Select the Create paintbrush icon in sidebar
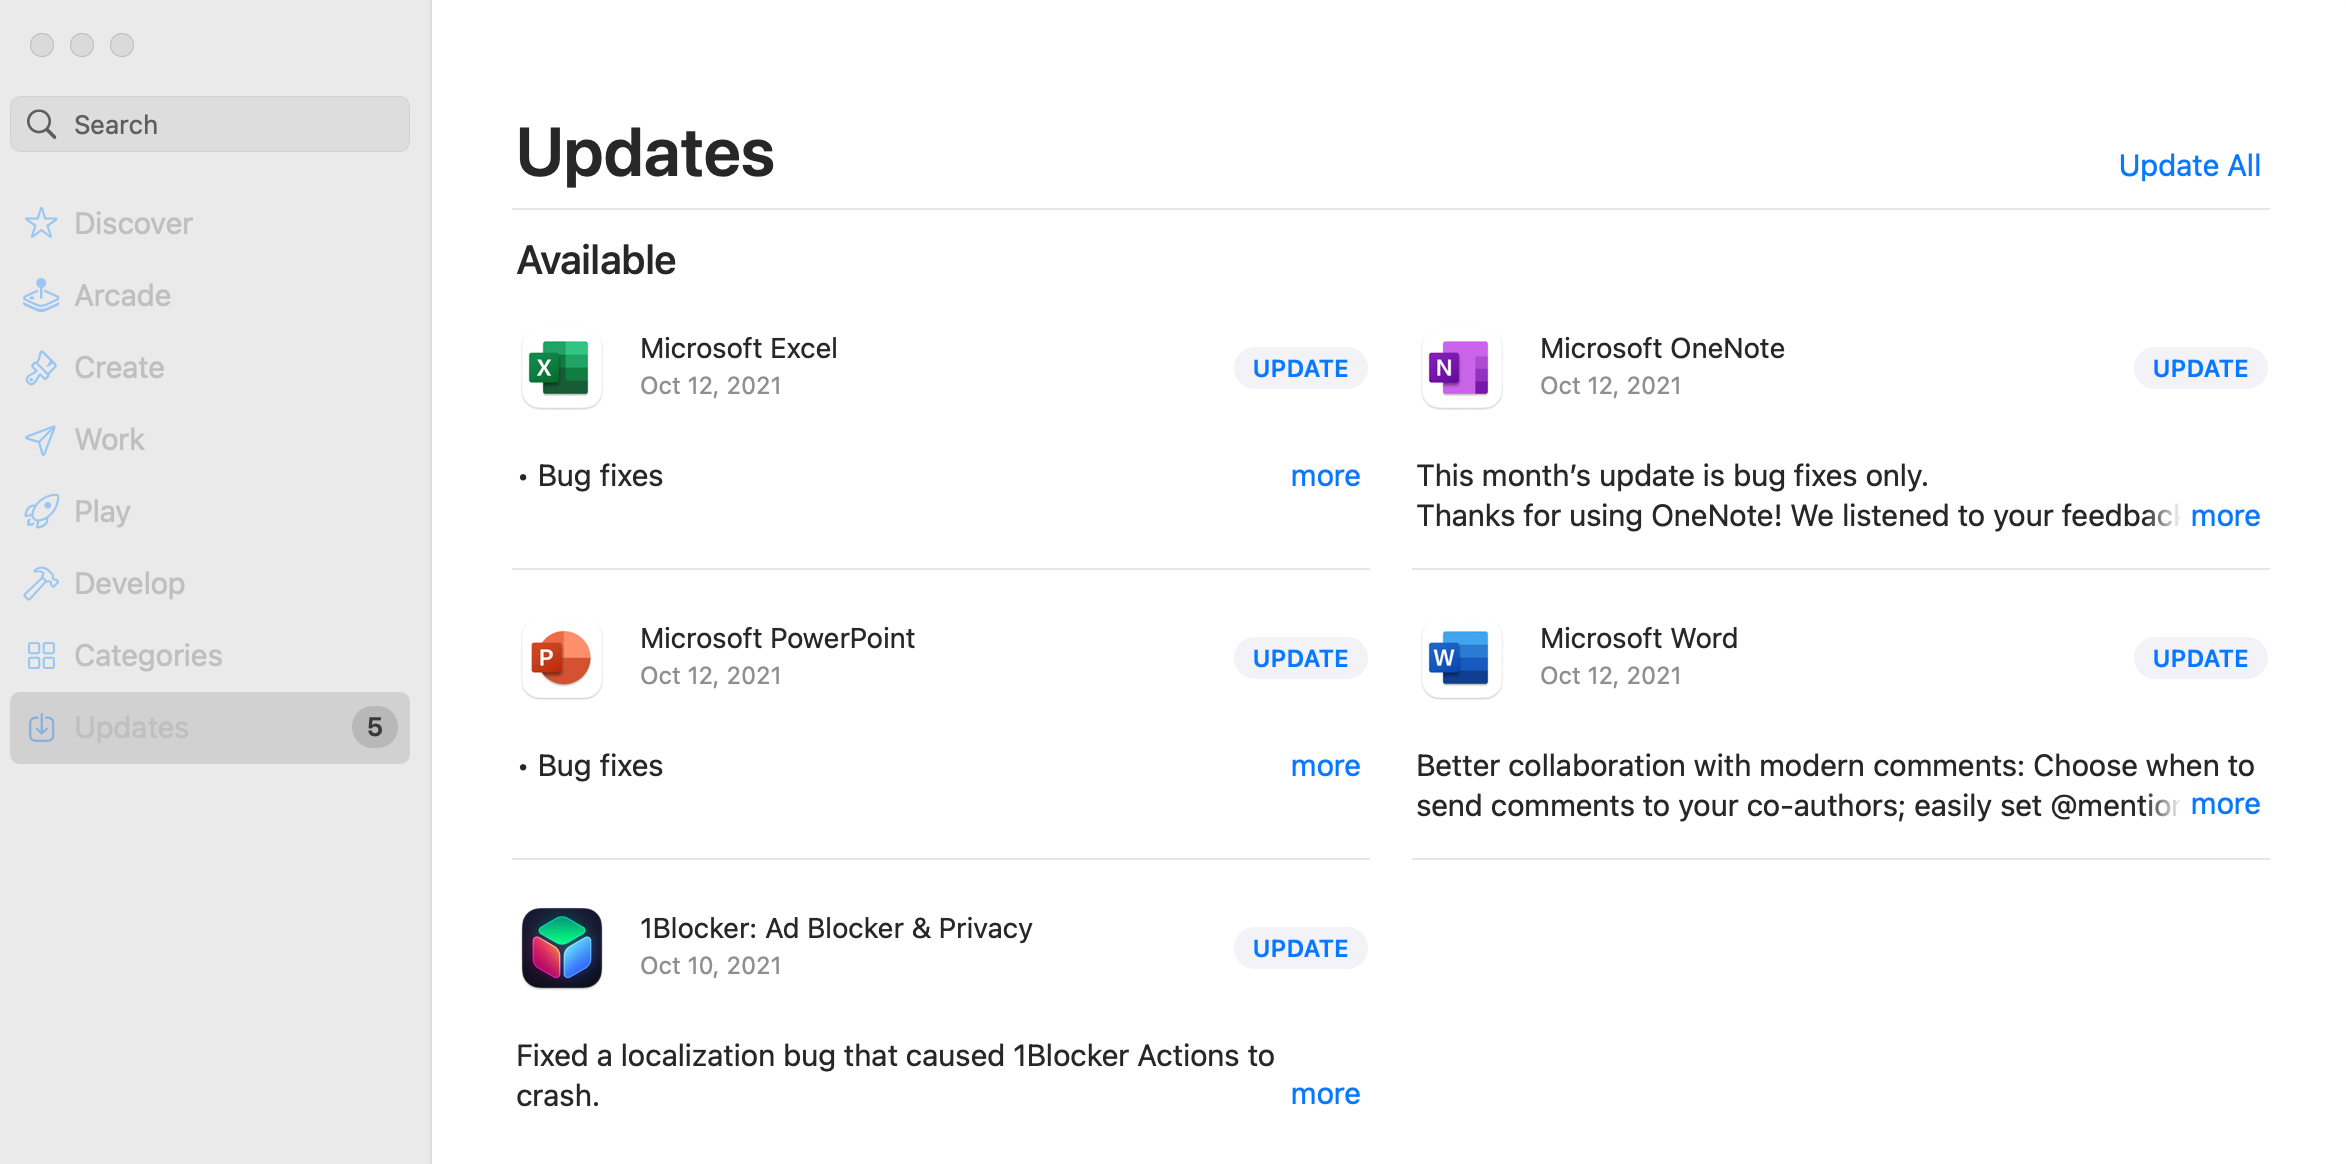 (x=41, y=367)
